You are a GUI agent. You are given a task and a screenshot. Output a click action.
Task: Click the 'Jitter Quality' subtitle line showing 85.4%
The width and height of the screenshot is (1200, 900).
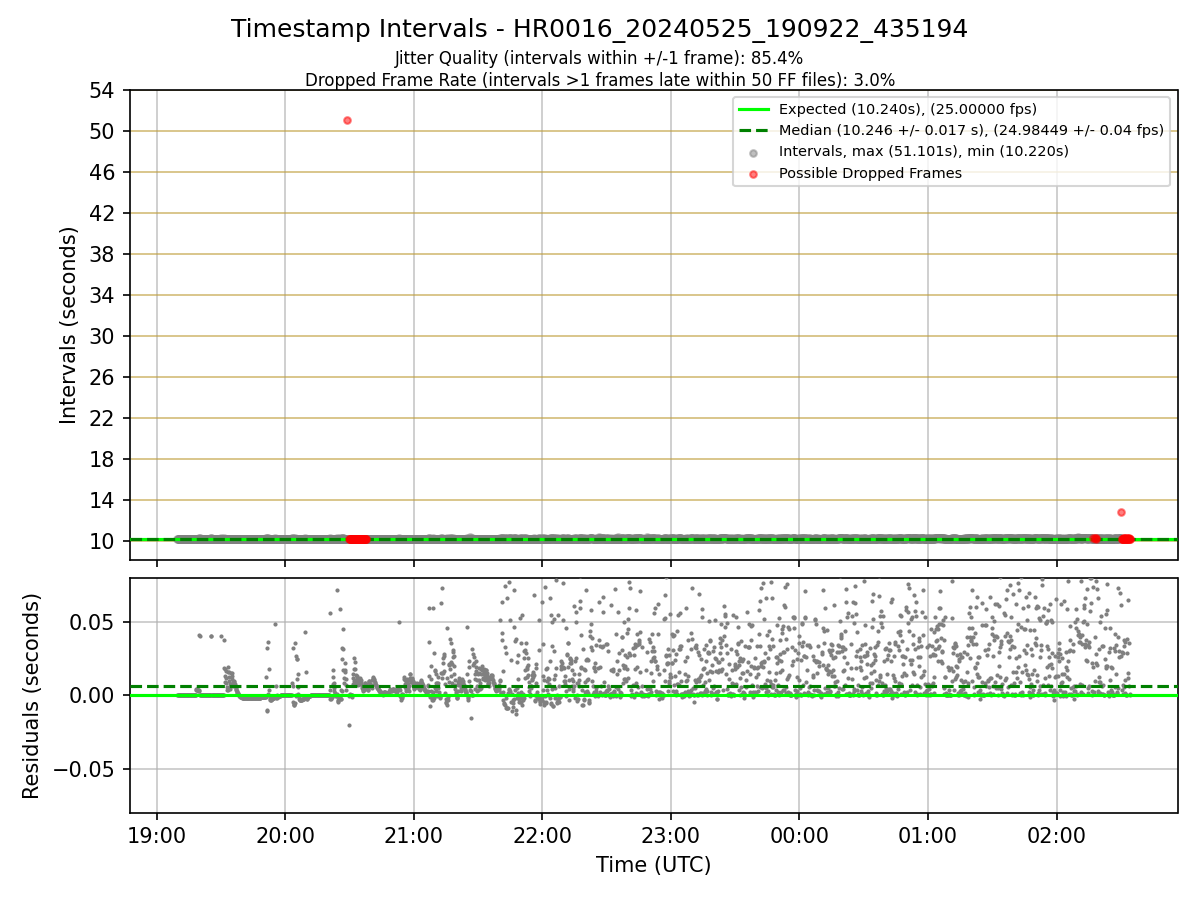coord(599,58)
